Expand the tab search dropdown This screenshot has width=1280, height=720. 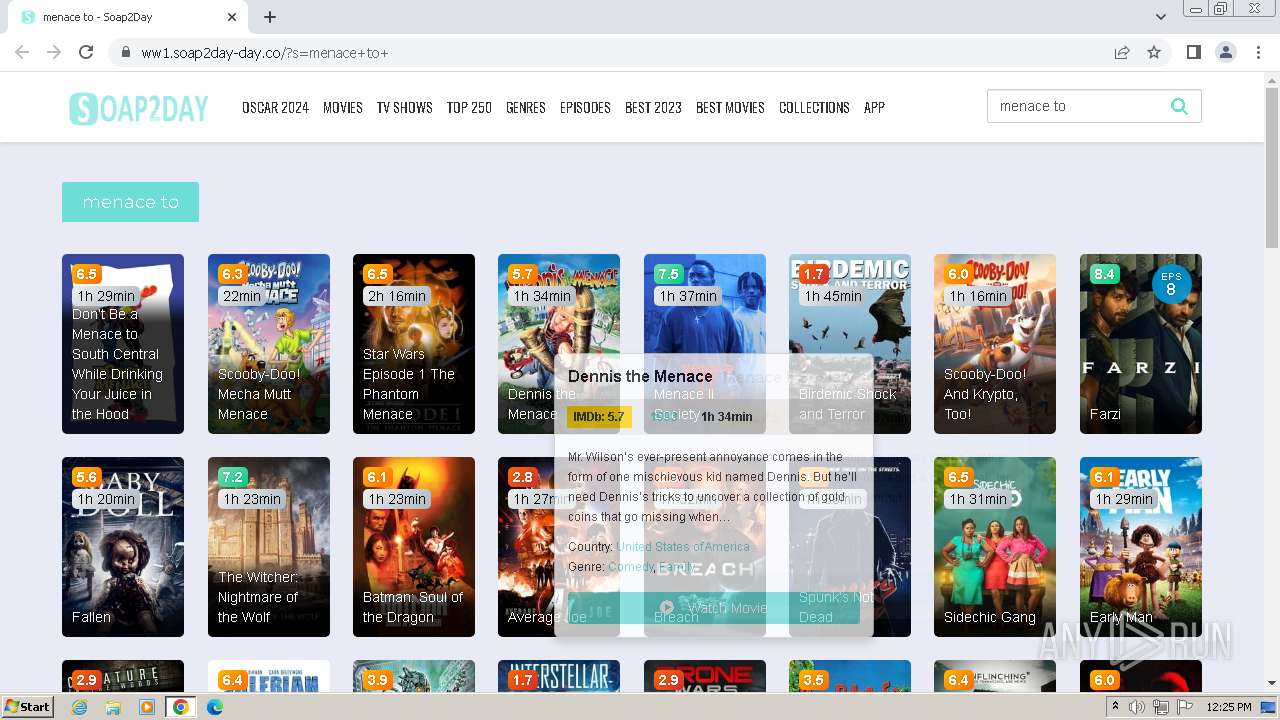[1160, 16]
